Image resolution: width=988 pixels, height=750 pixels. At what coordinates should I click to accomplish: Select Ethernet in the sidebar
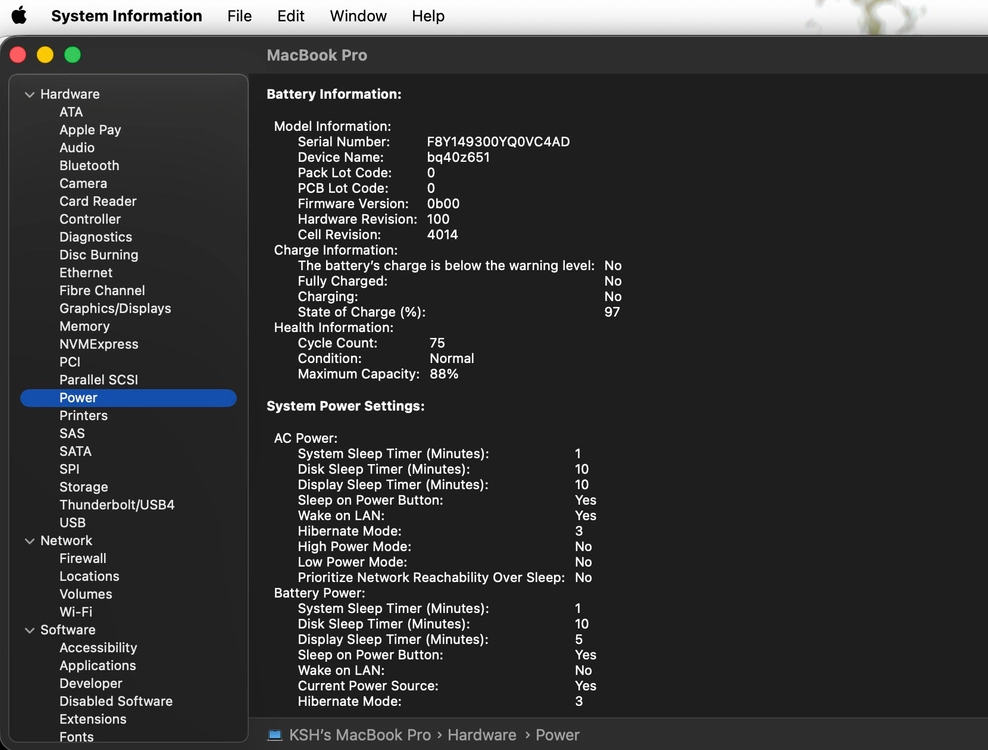tap(86, 273)
